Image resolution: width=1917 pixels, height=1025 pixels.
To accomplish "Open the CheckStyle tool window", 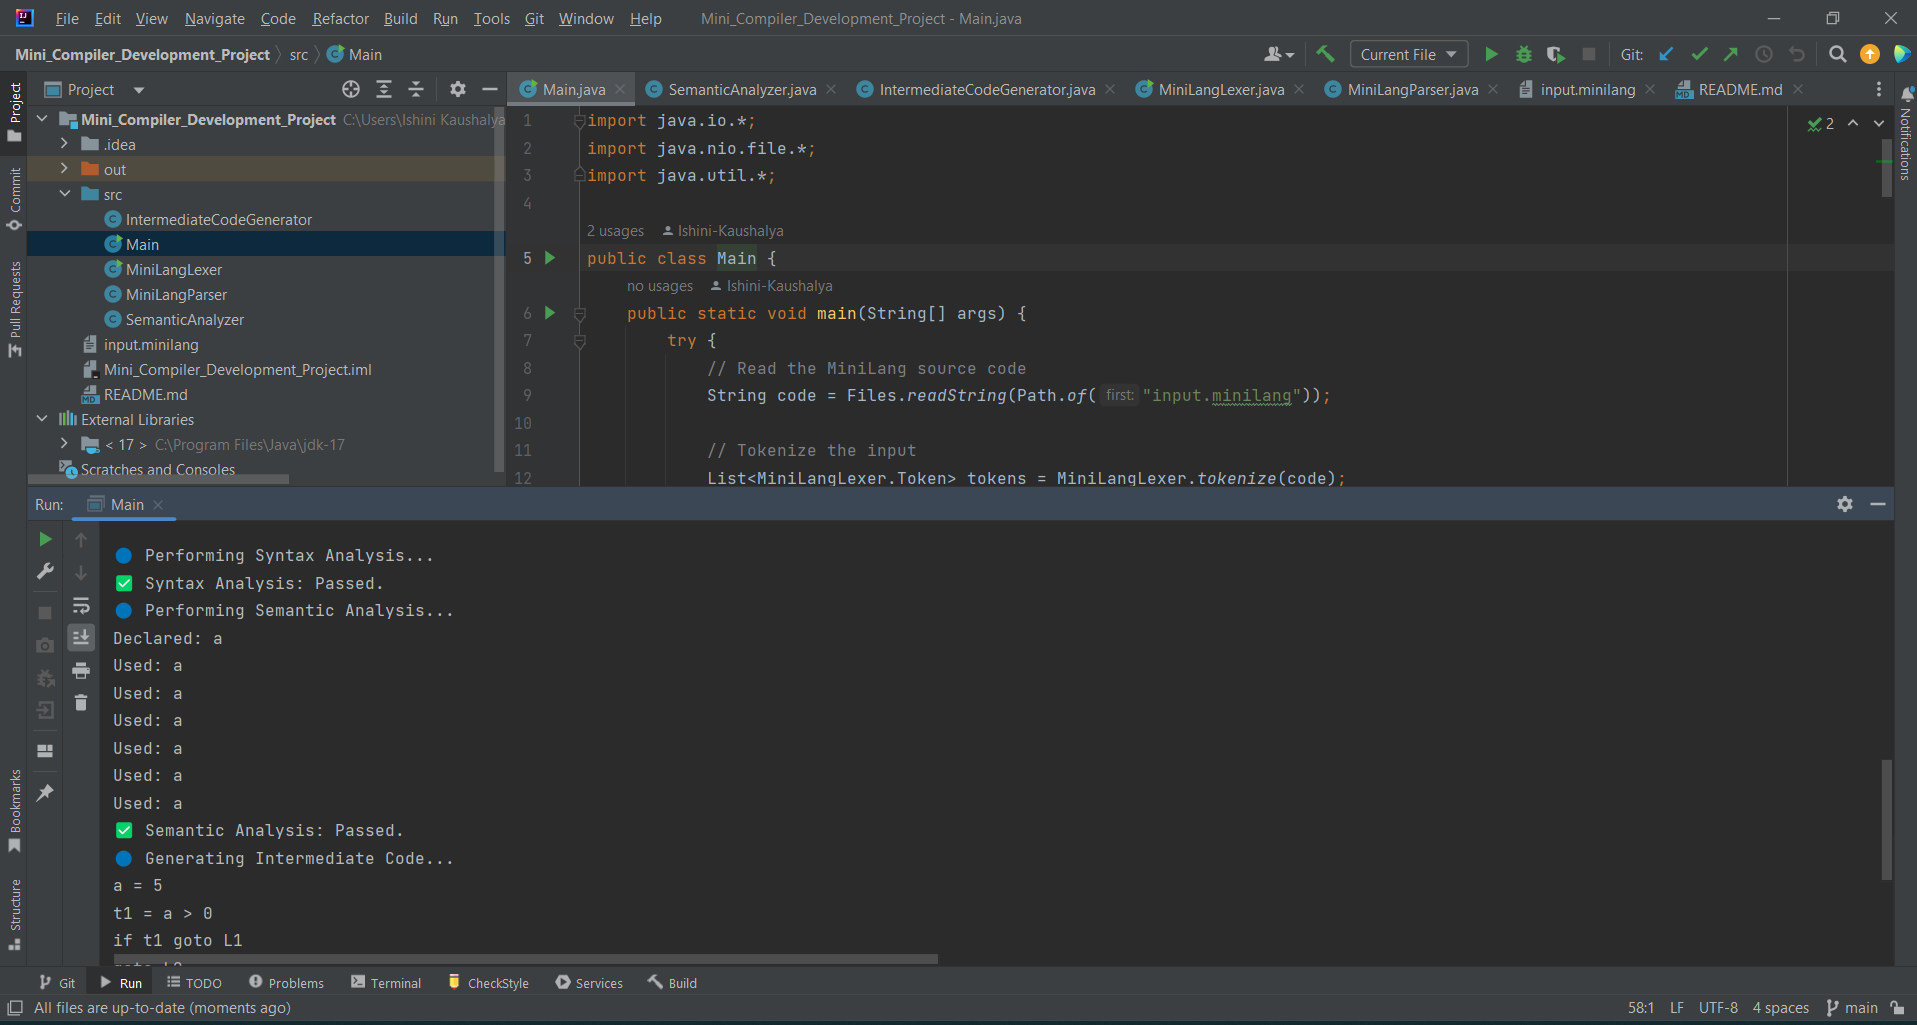I will point(489,983).
